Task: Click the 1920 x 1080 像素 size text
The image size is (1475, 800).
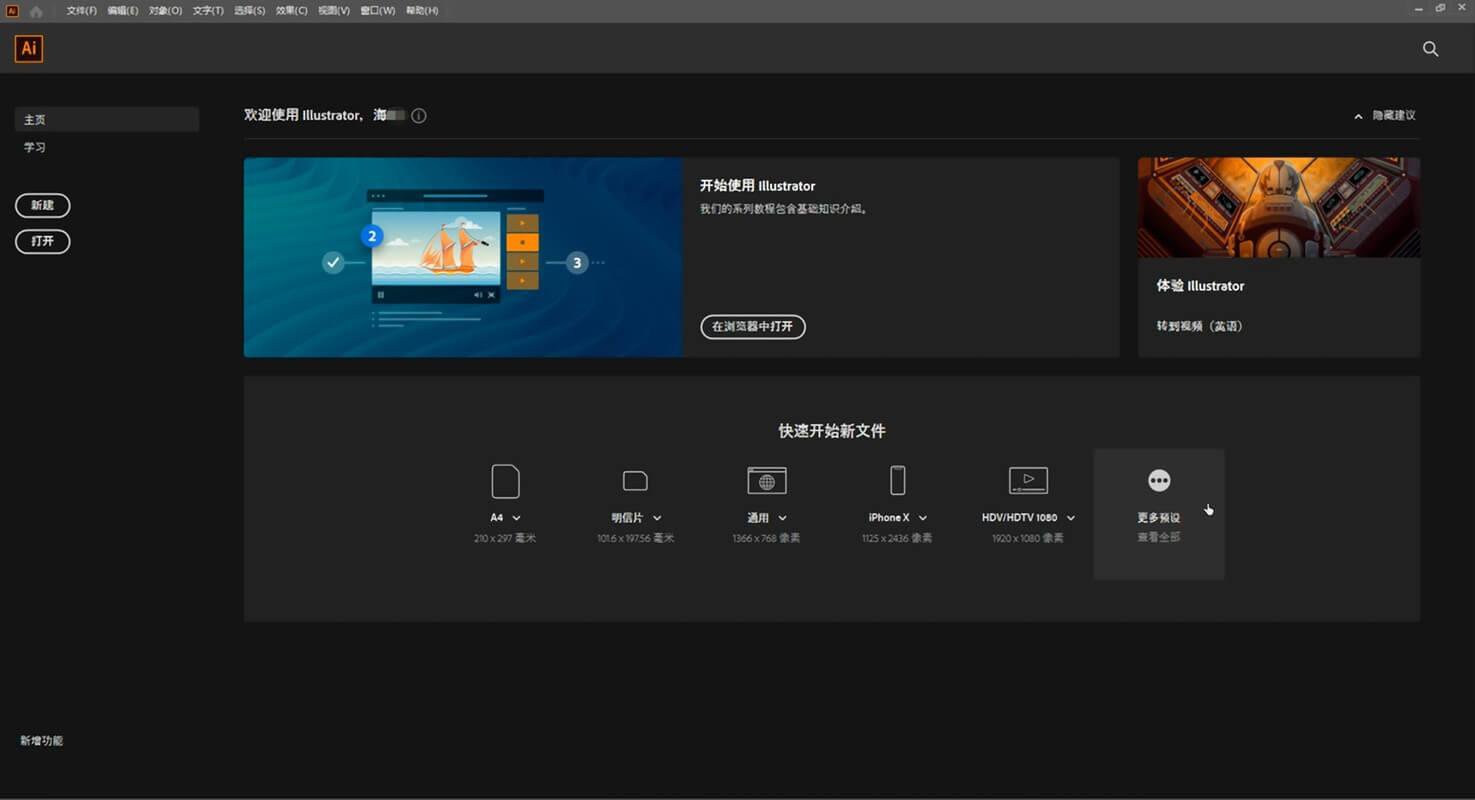Action: pos(1027,539)
